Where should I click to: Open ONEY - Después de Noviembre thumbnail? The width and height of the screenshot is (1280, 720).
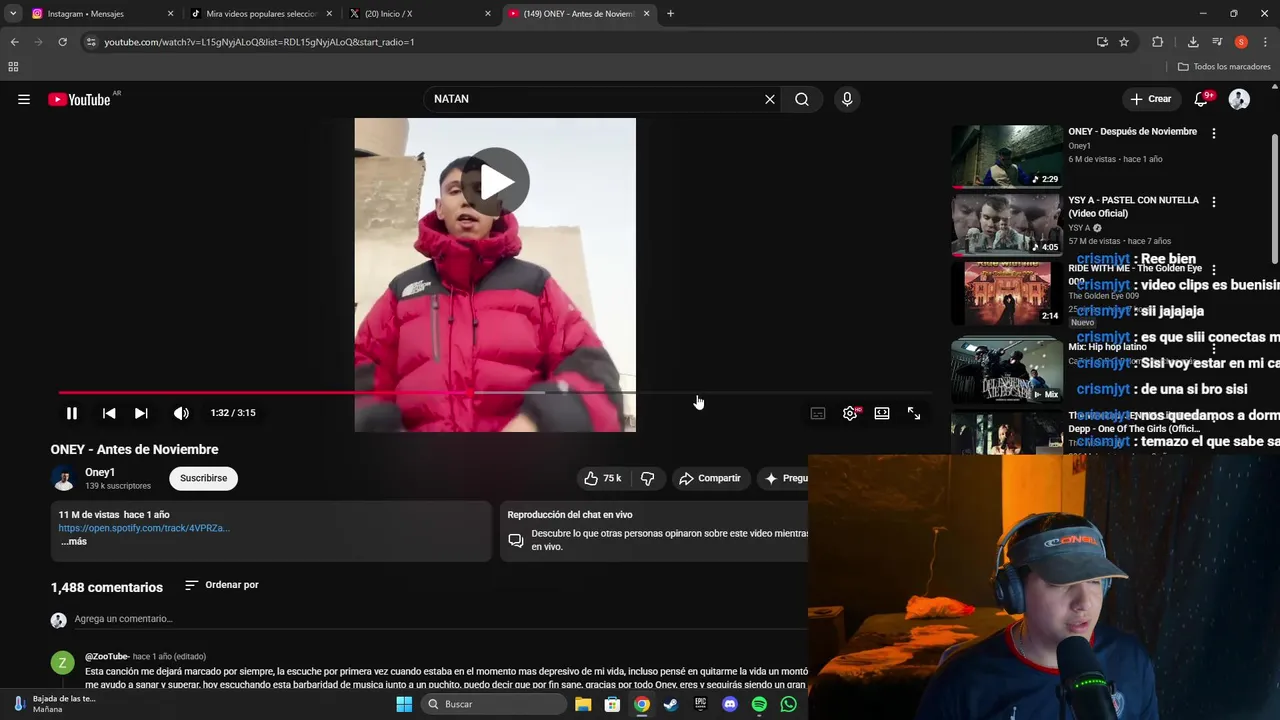(1006, 156)
